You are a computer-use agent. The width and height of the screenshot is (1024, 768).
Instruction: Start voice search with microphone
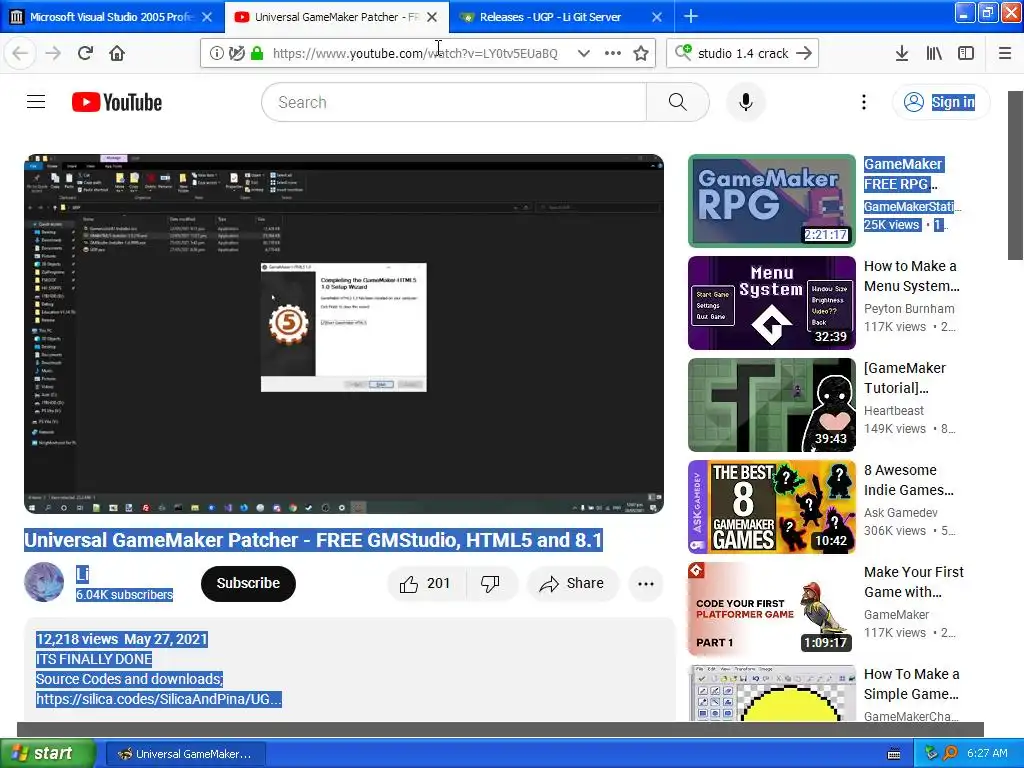pyautogui.click(x=746, y=102)
